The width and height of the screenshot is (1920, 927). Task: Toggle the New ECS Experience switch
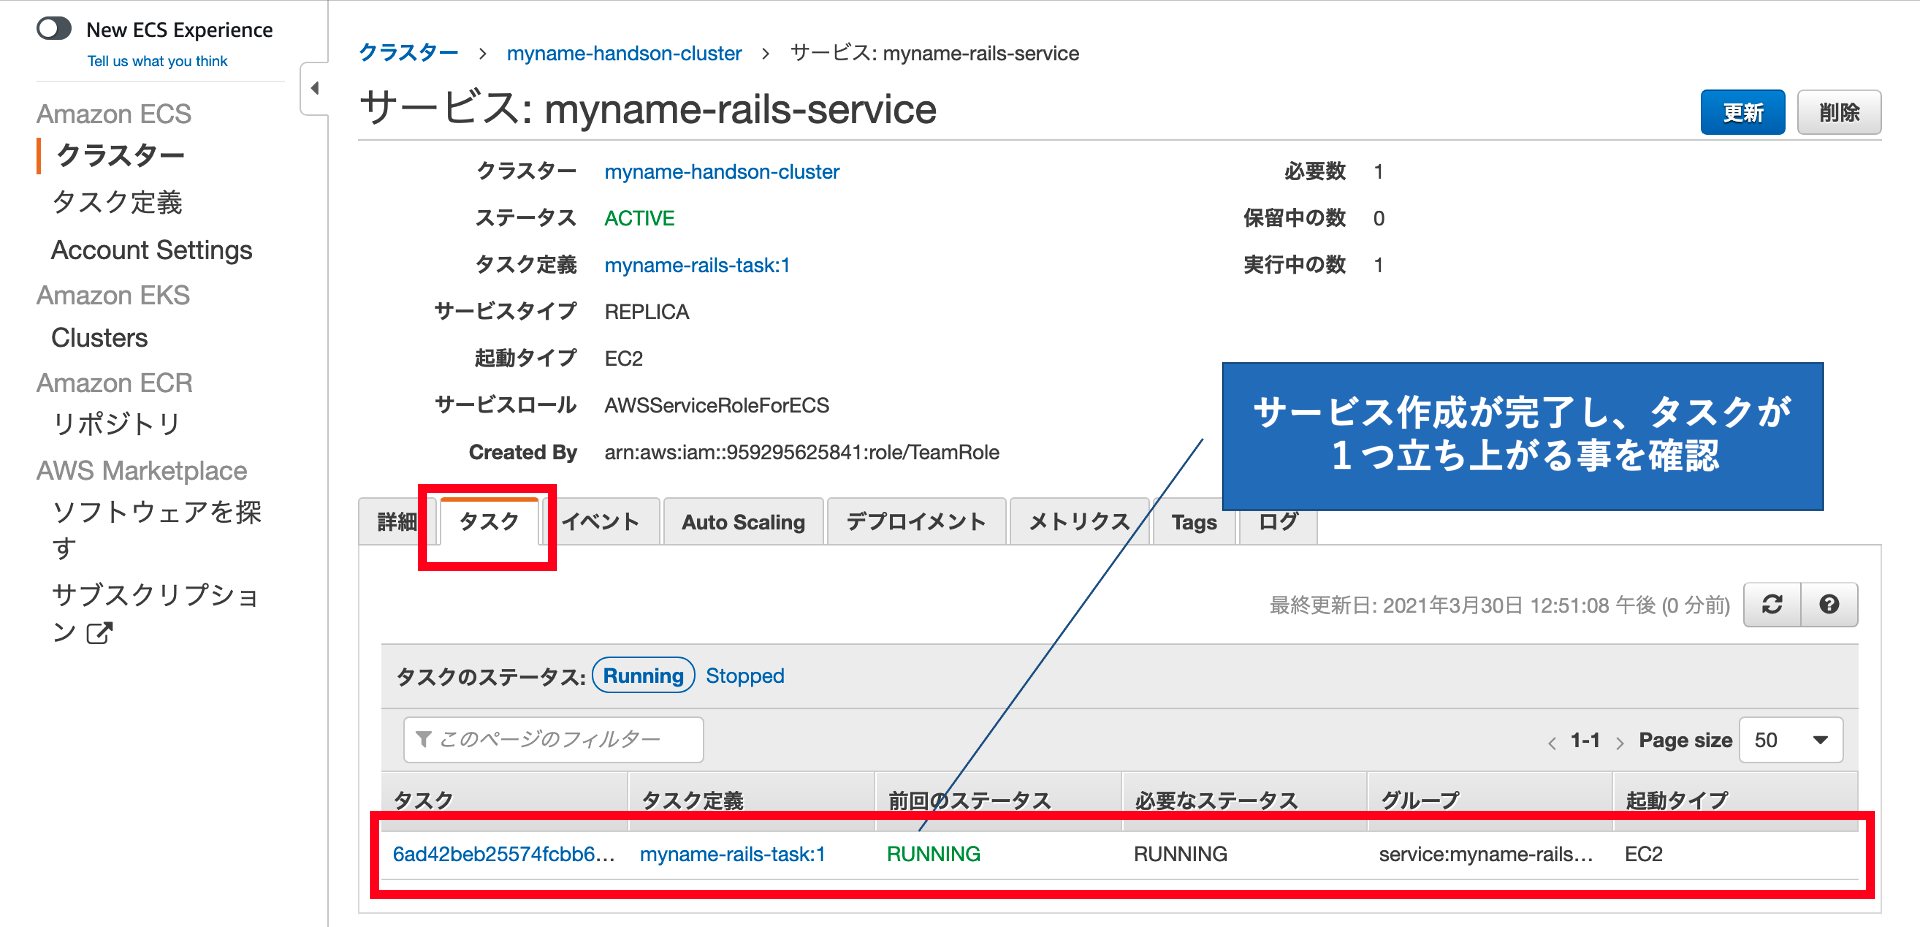[54, 28]
